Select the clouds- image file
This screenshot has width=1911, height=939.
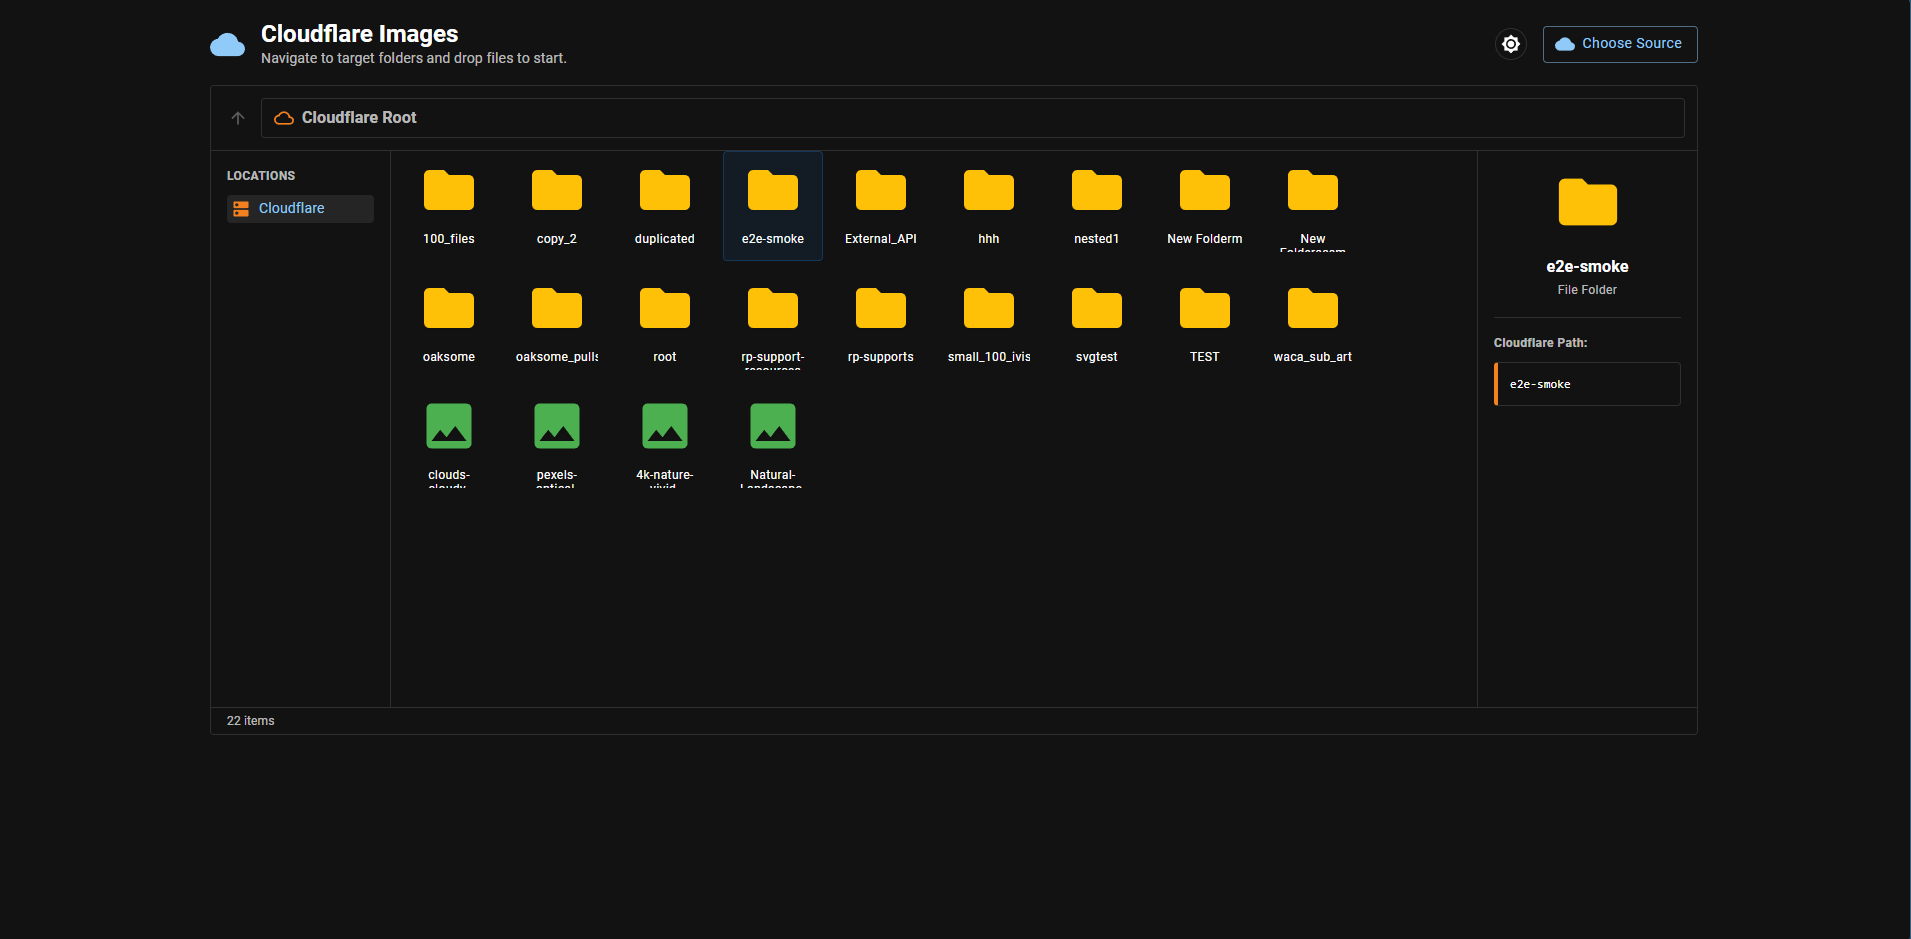pyautogui.click(x=449, y=442)
